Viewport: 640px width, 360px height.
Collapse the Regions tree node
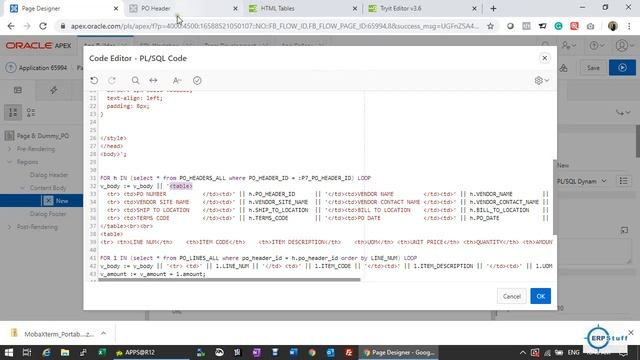pos(10,162)
